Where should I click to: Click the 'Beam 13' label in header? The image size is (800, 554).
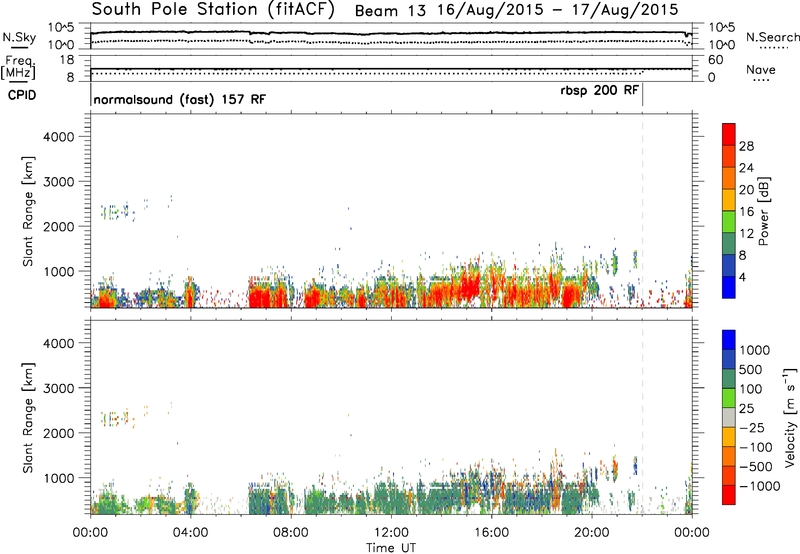click(x=390, y=11)
